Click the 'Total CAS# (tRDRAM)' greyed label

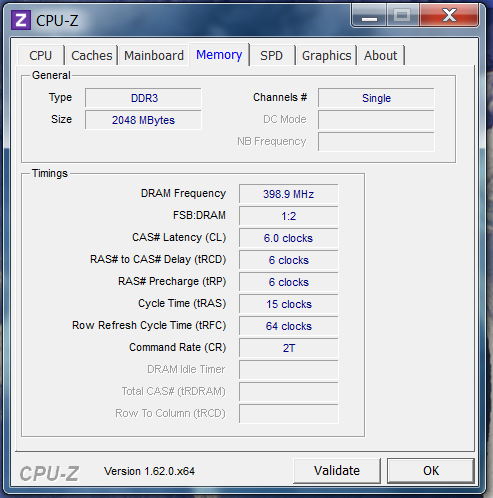point(174,391)
